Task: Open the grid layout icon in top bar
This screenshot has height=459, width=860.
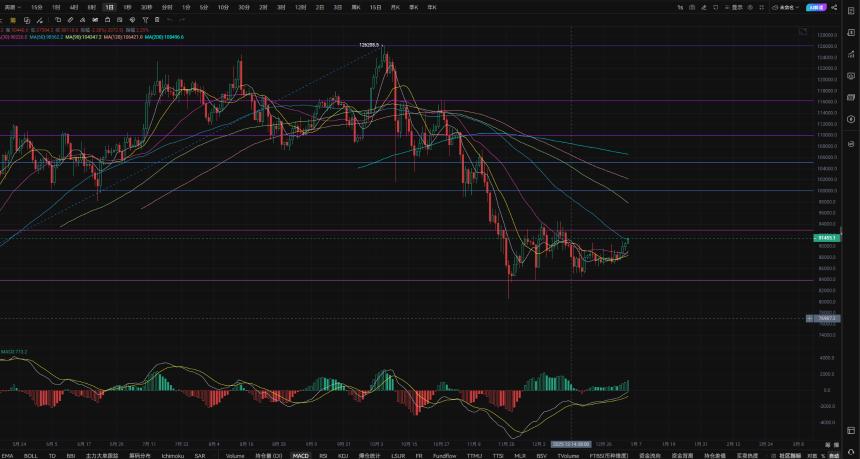Action: 762,8
